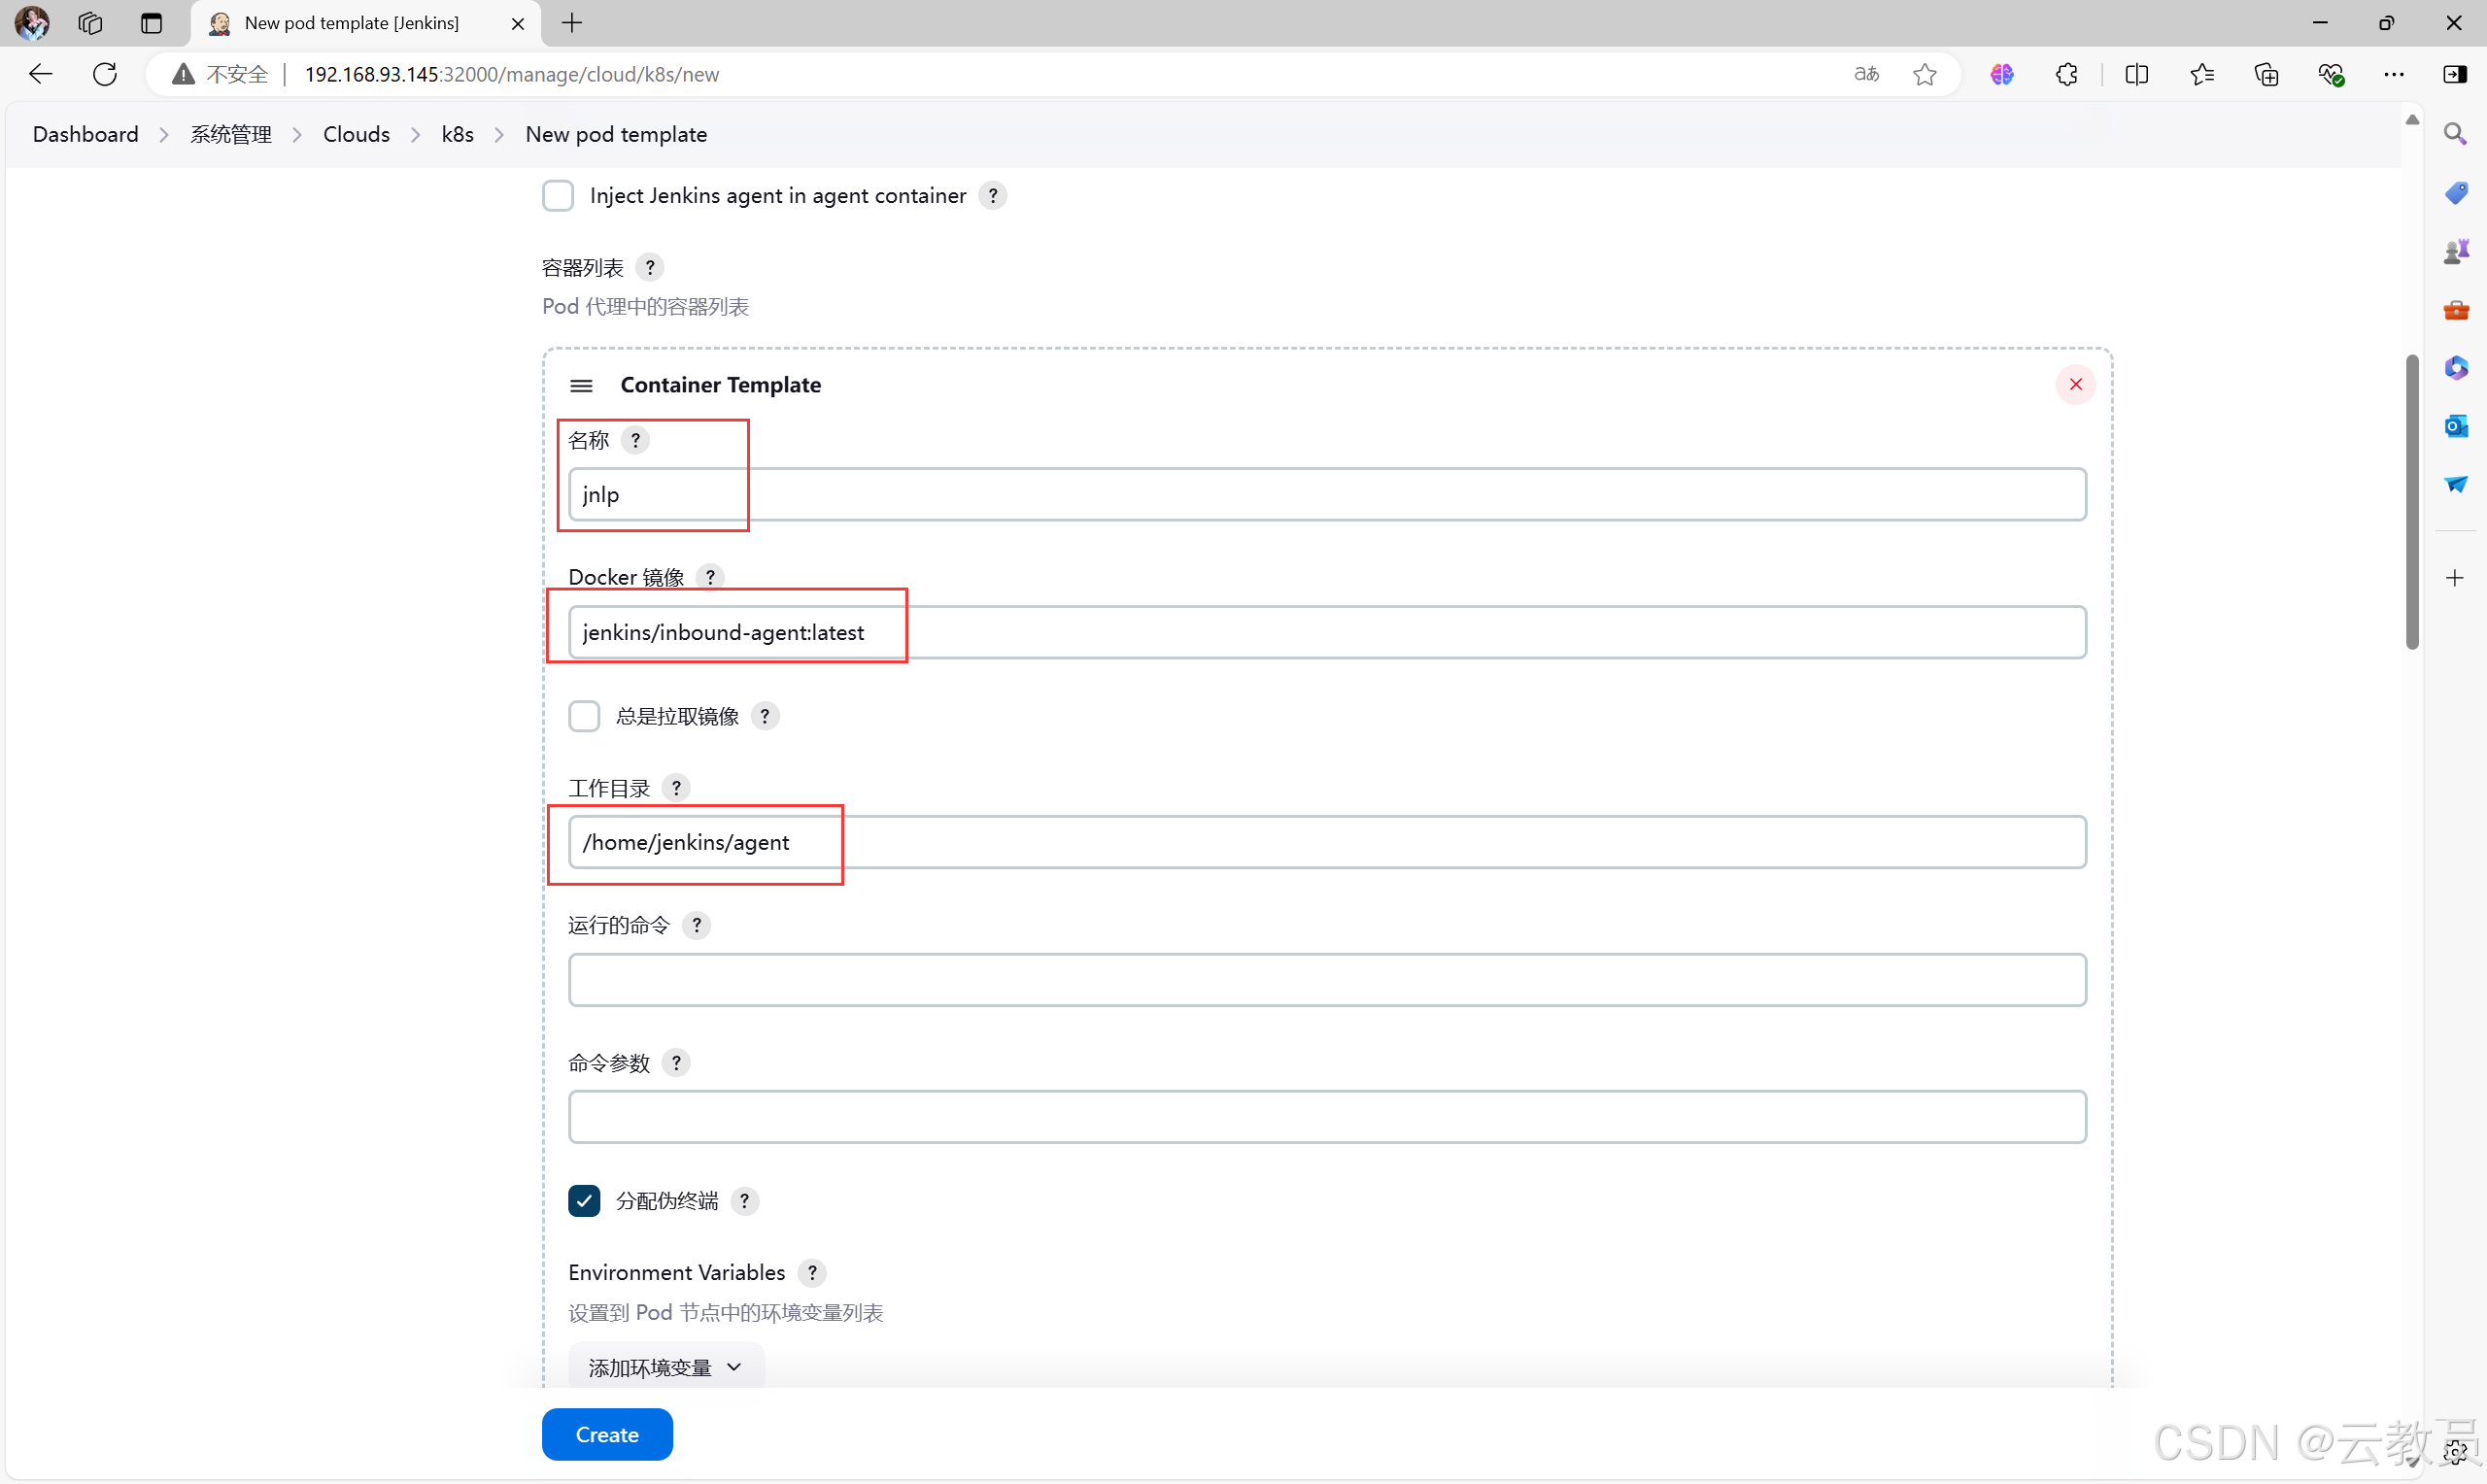Open the paper plane Drop sidebar icon
This screenshot has height=1484, width=2487.
[x=2456, y=484]
